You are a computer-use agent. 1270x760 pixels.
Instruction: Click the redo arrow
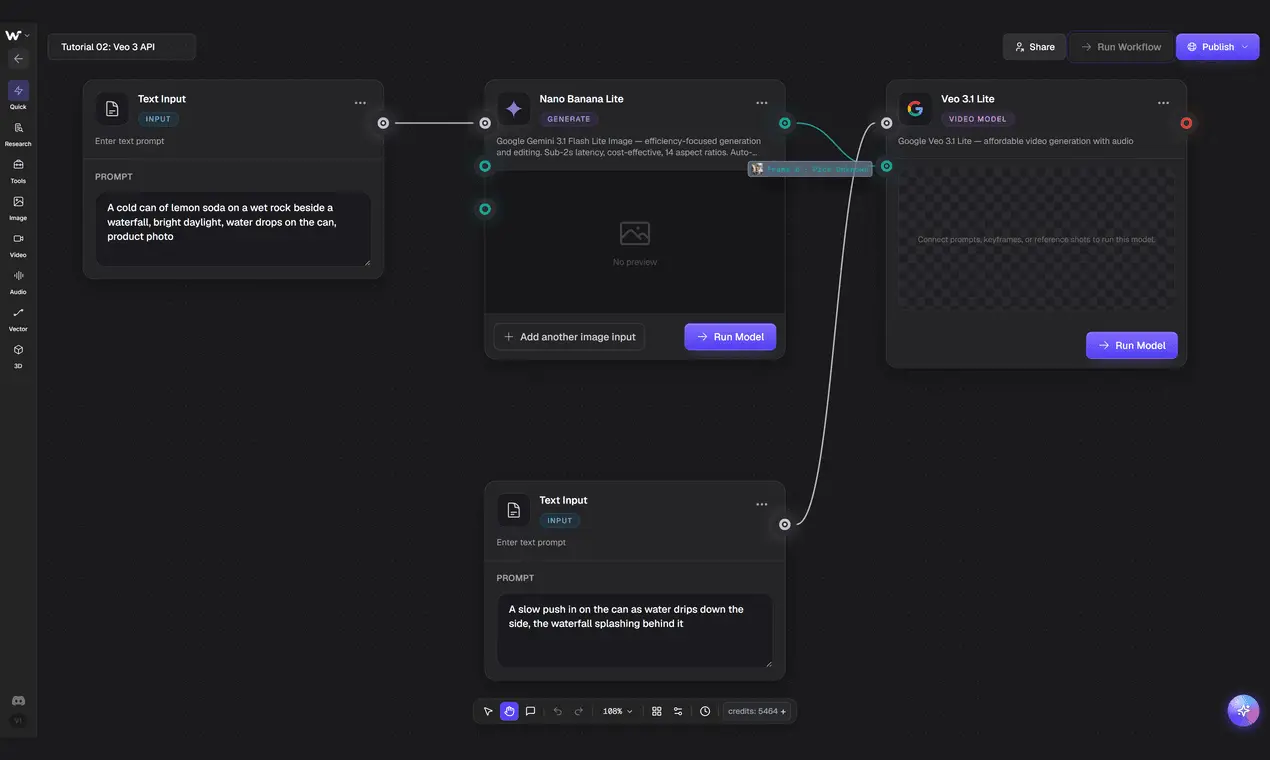tap(578, 711)
